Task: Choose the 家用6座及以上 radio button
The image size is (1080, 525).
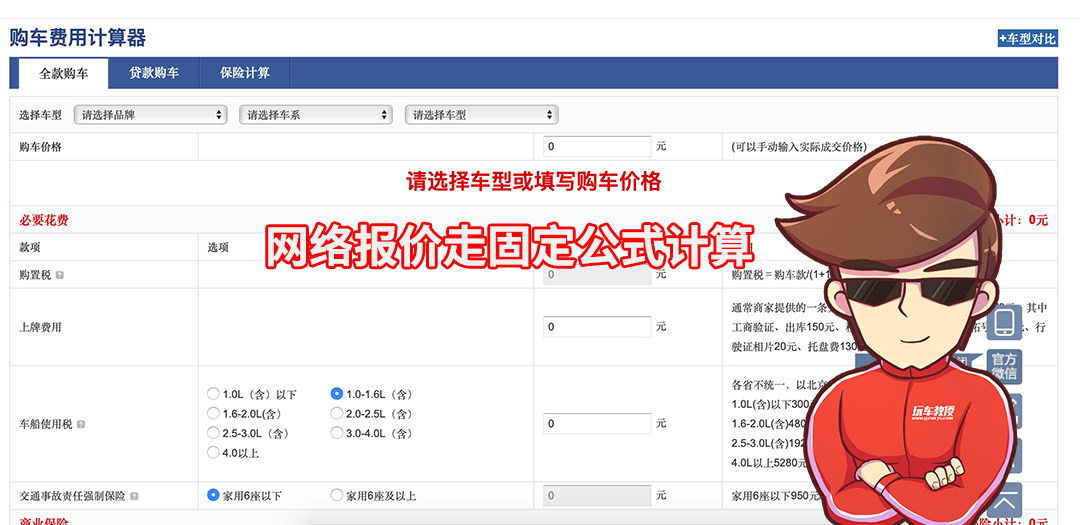Action: (337, 495)
